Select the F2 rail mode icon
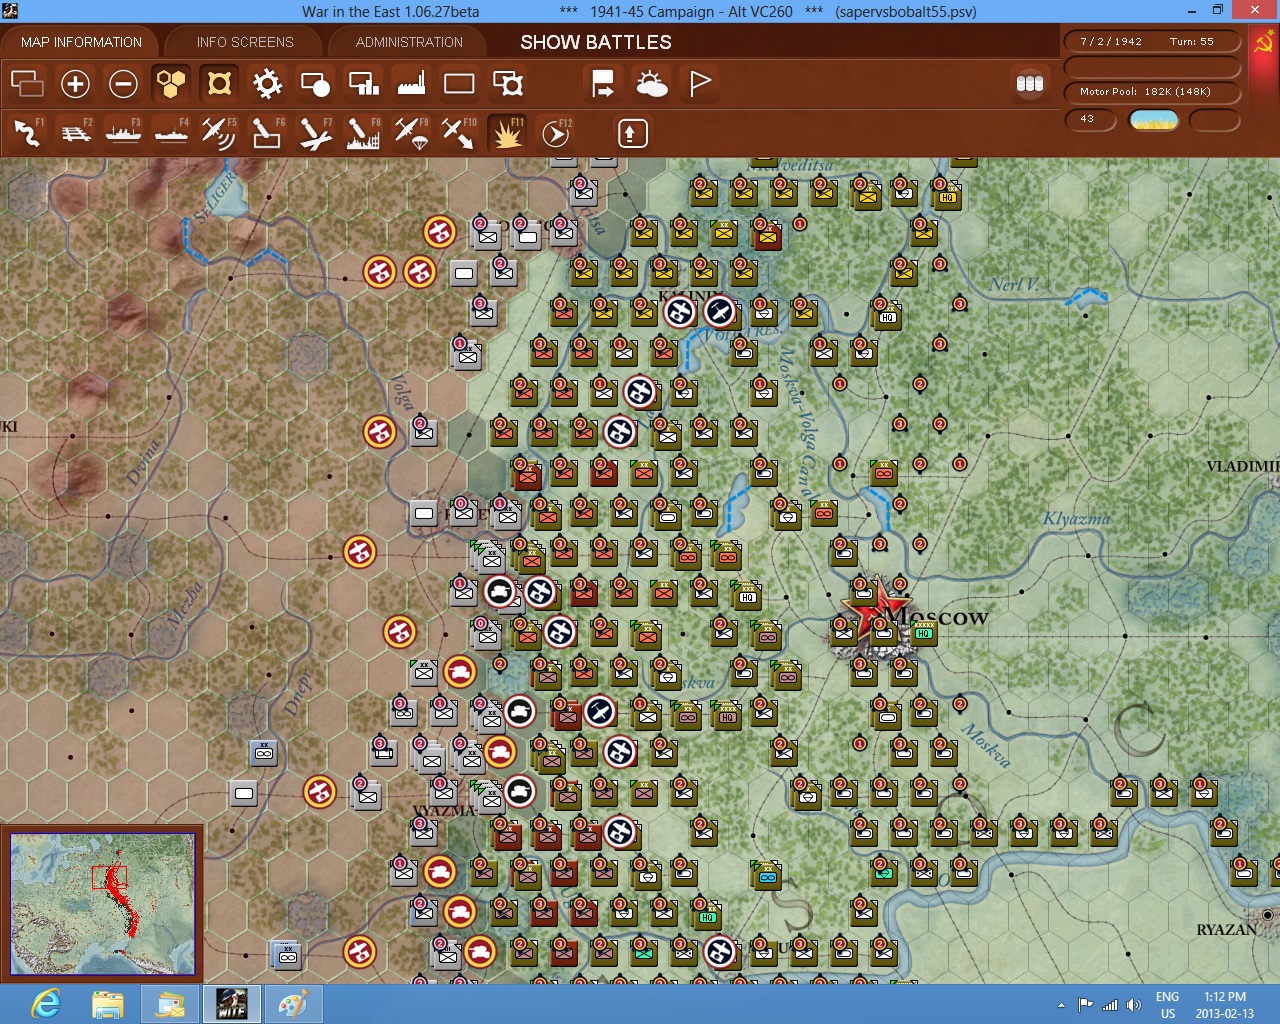 click(75, 133)
